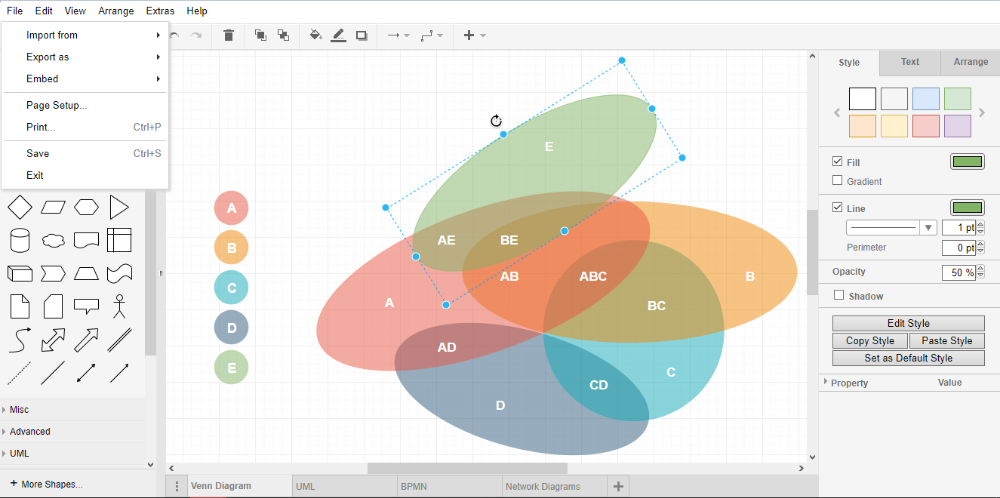Switch to the Text tab
This screenshot has height=498, width=1000.
tap(910, 62)
